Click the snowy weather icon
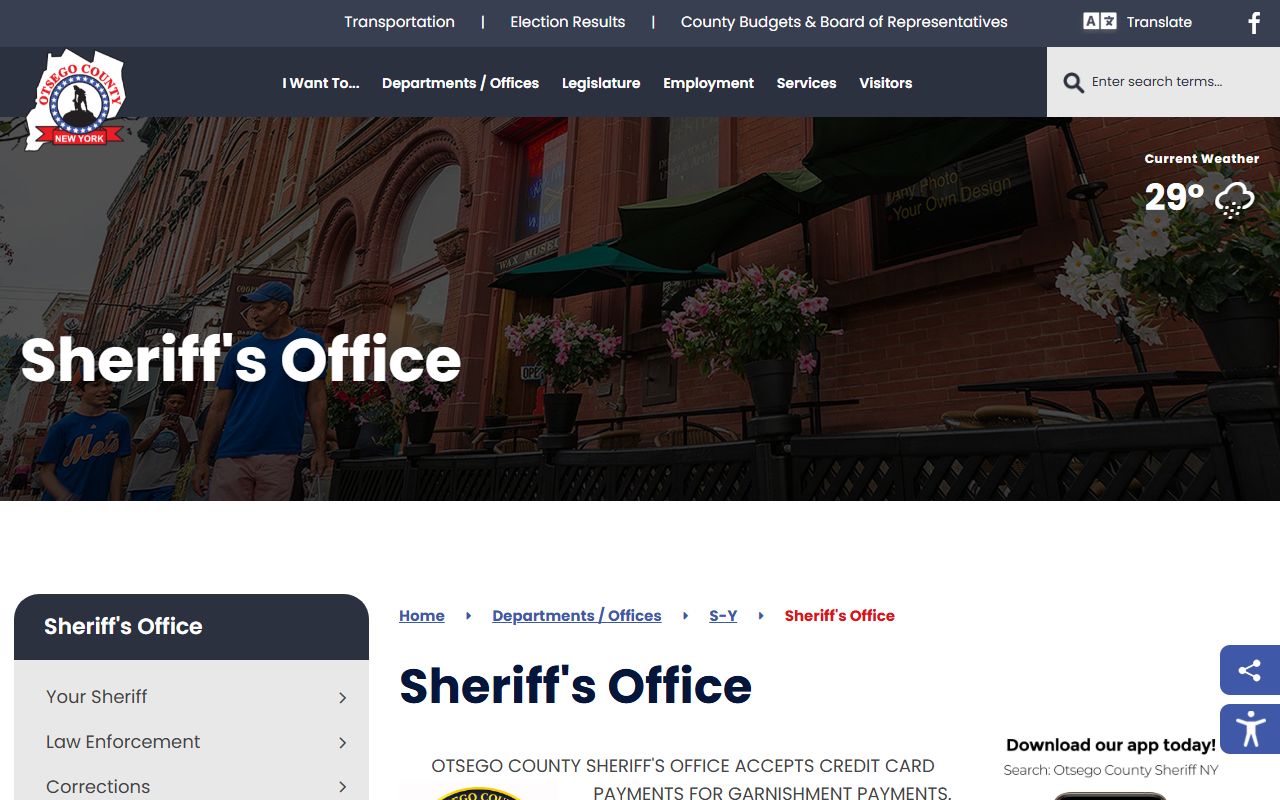 pos(1234,199)
